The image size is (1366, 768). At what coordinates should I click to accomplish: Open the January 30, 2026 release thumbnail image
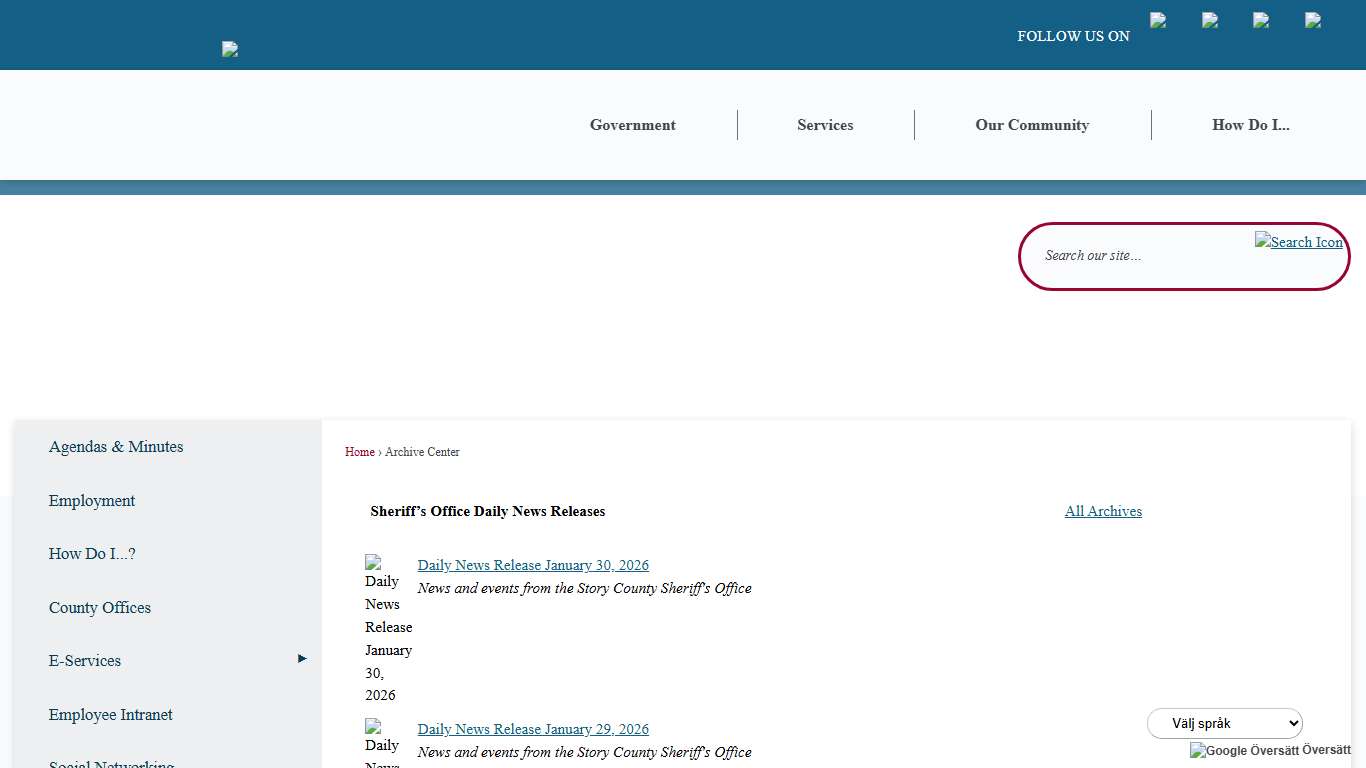[387, 627]
